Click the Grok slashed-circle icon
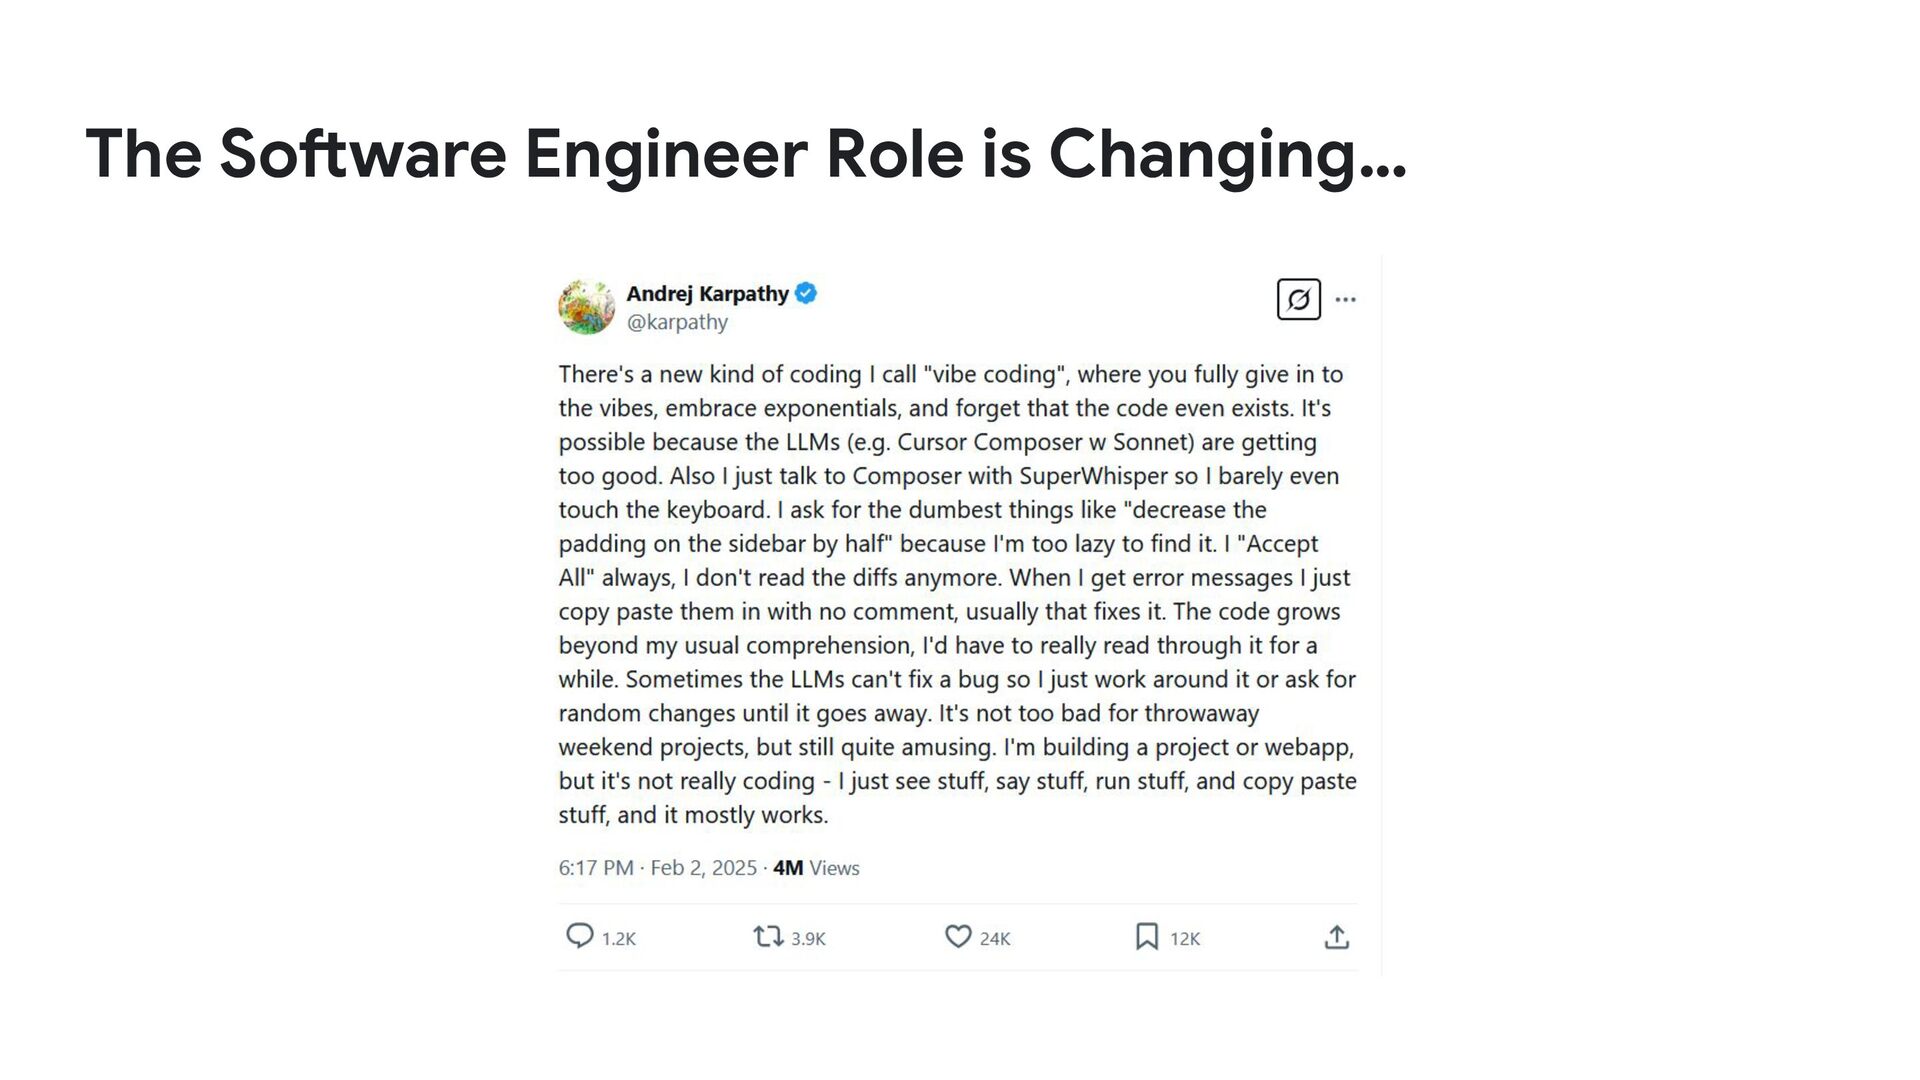The width and height of the screenshot is (1920, 1080). pyautogui.click(x=1298, y=299)
